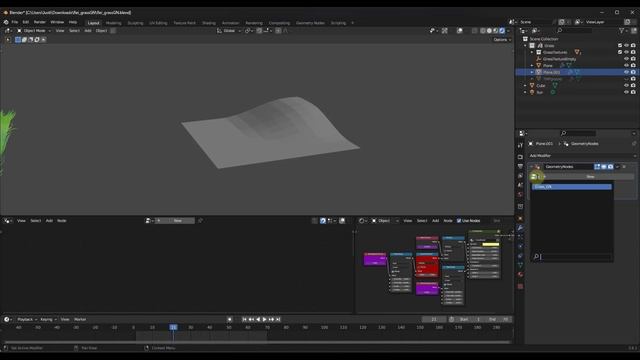Click the node group browse icon in modifier

pyautogui.click(x=536, y=177)
